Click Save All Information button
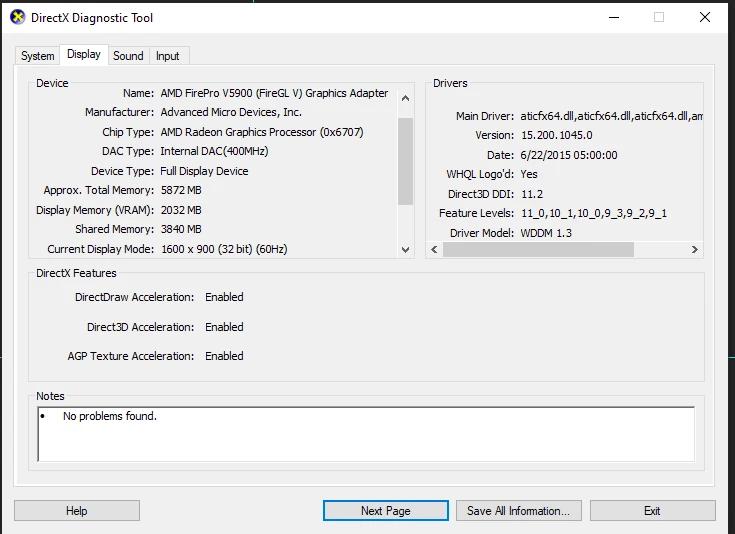 (x=518, y=511)
